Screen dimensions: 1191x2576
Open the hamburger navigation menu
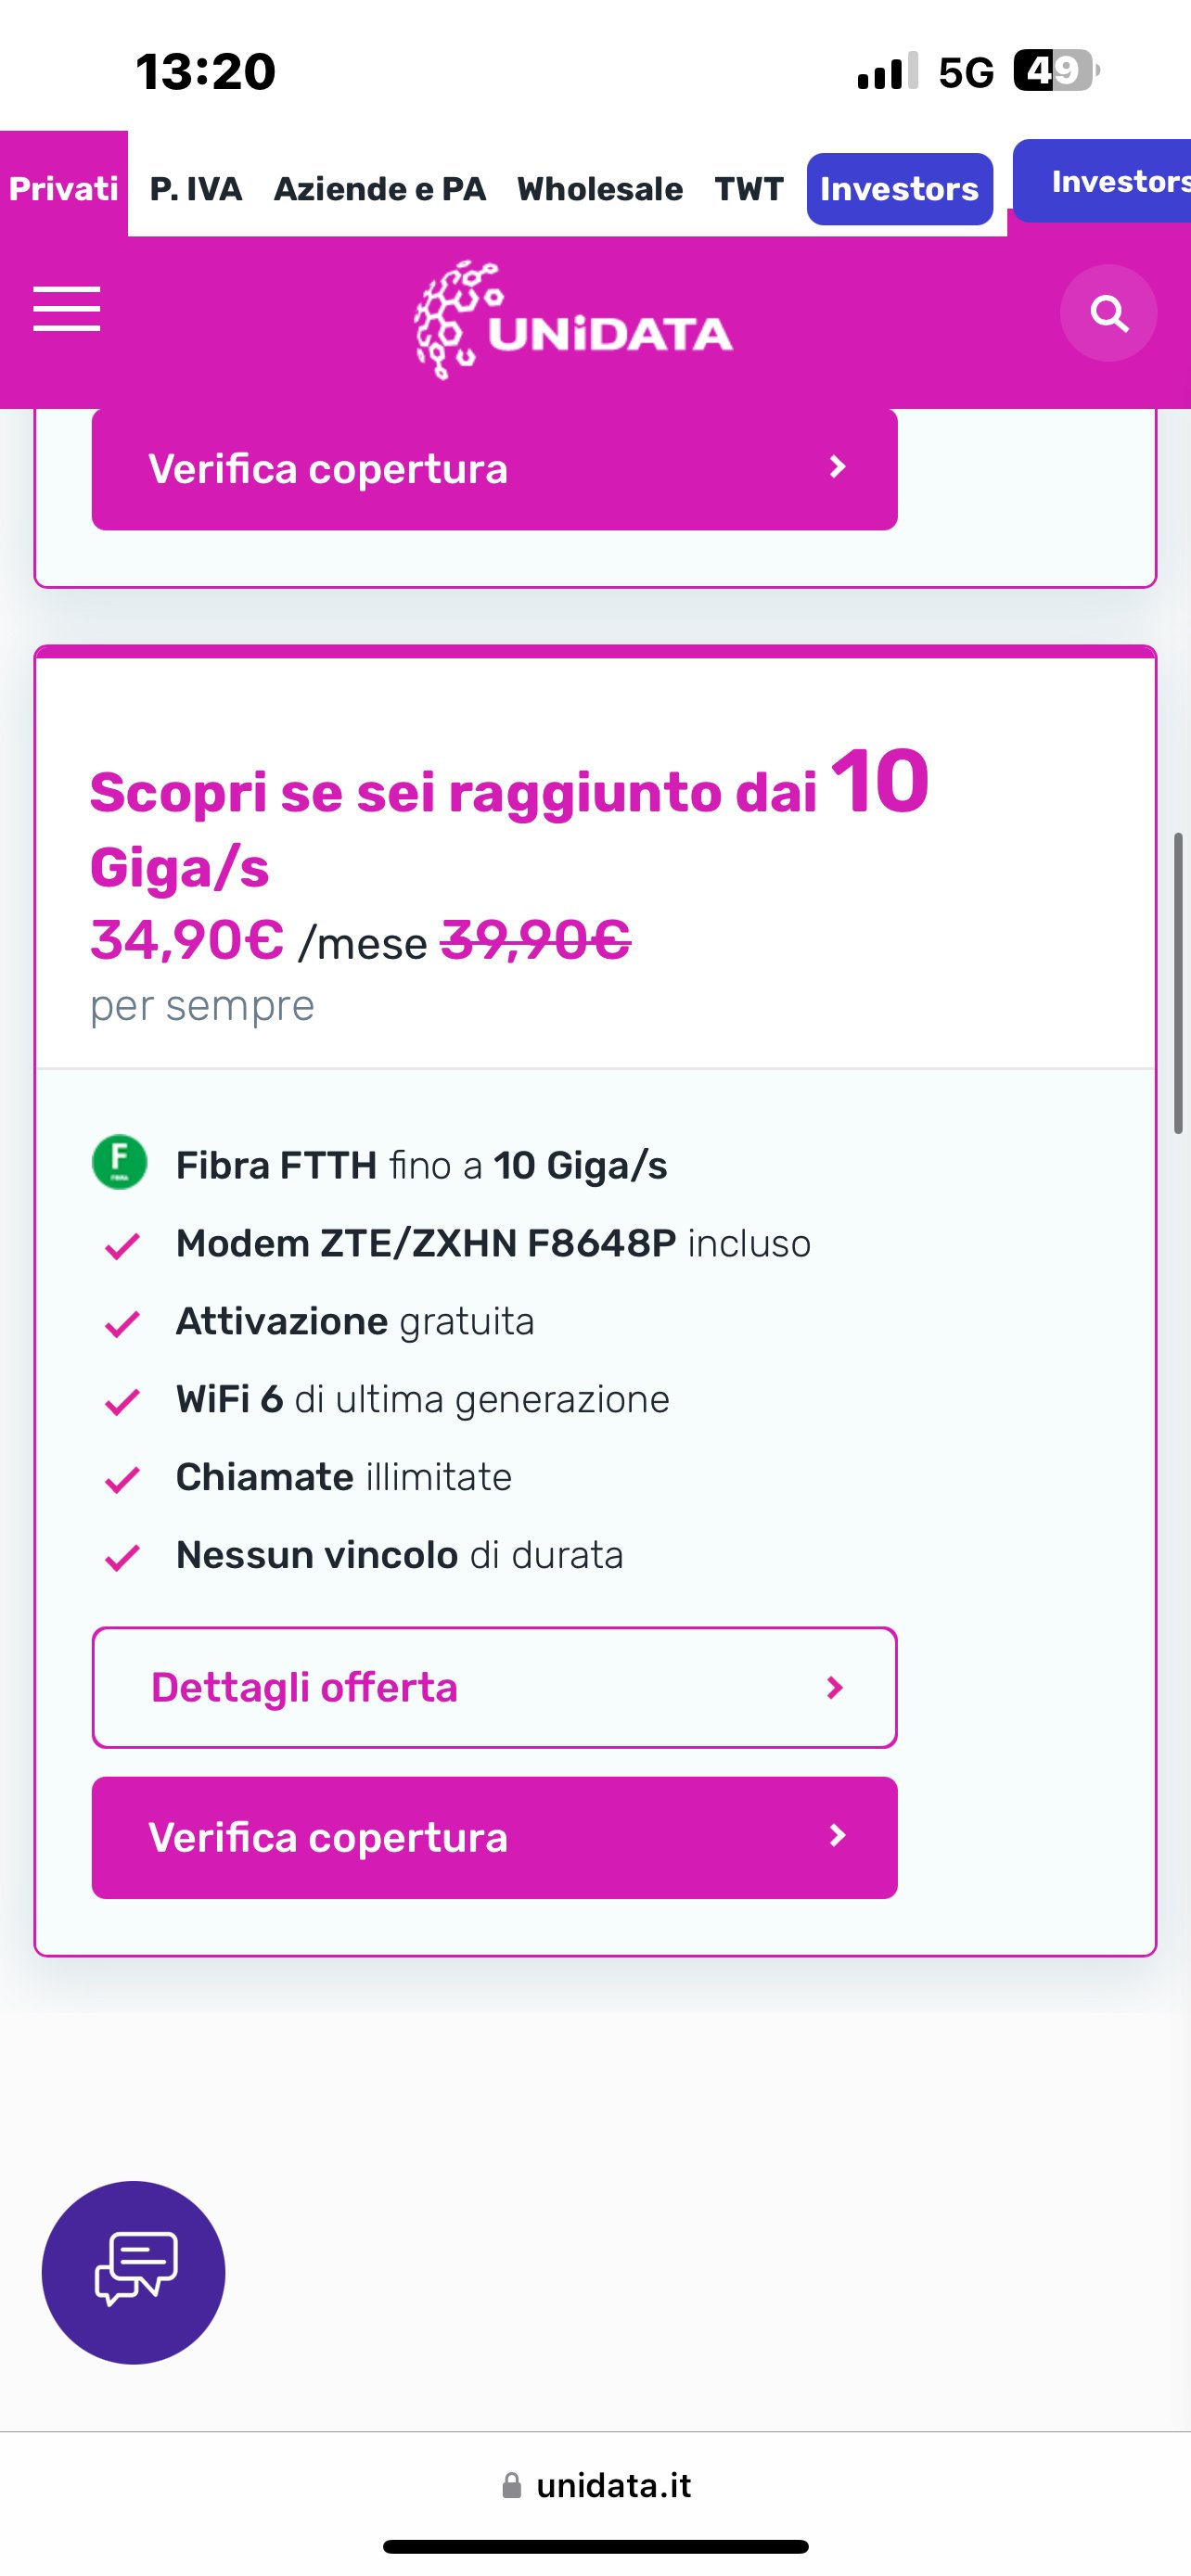pos(66,308)
